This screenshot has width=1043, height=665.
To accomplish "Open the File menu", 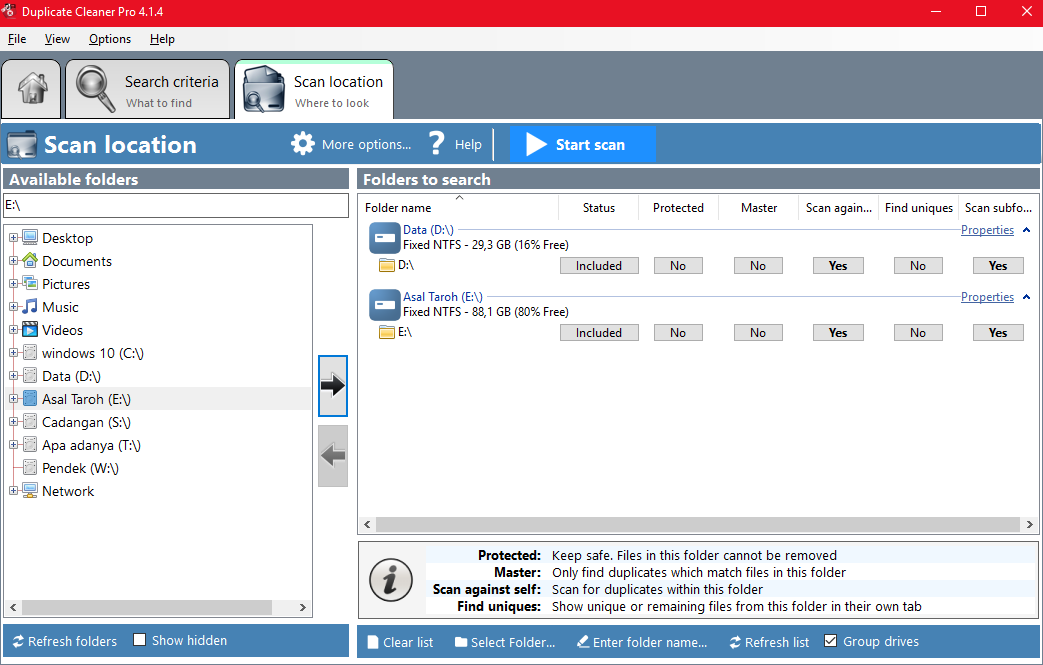I will 17,39.
